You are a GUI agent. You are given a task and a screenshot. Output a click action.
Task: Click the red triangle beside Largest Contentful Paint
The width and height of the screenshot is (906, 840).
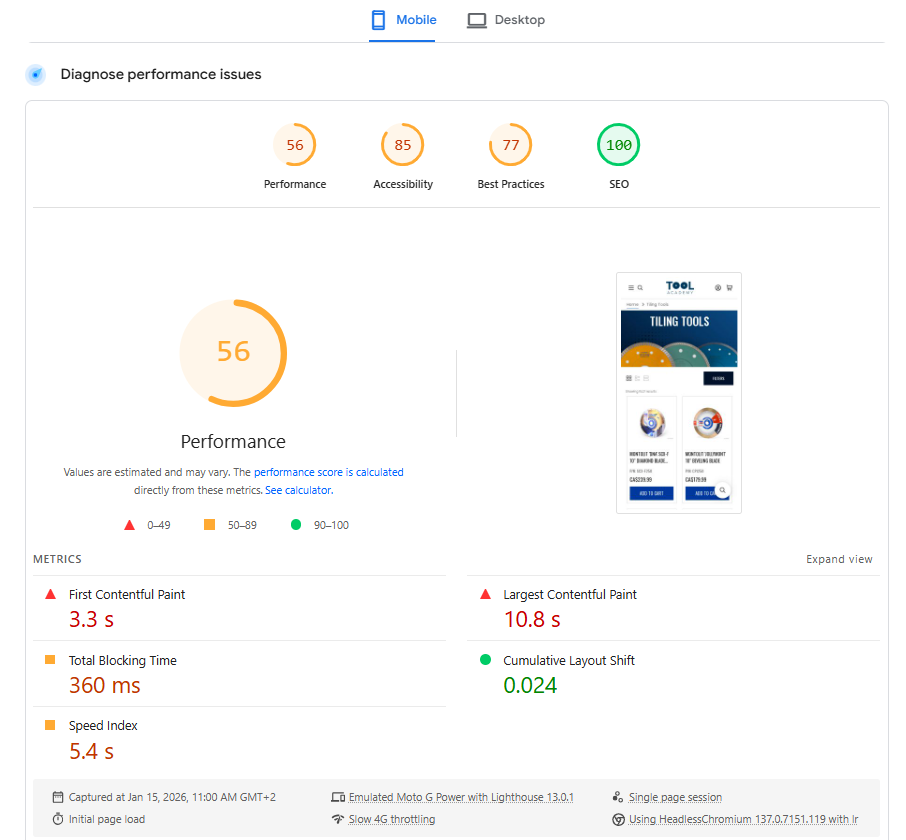pyautogui.click(x=485, y=594)
